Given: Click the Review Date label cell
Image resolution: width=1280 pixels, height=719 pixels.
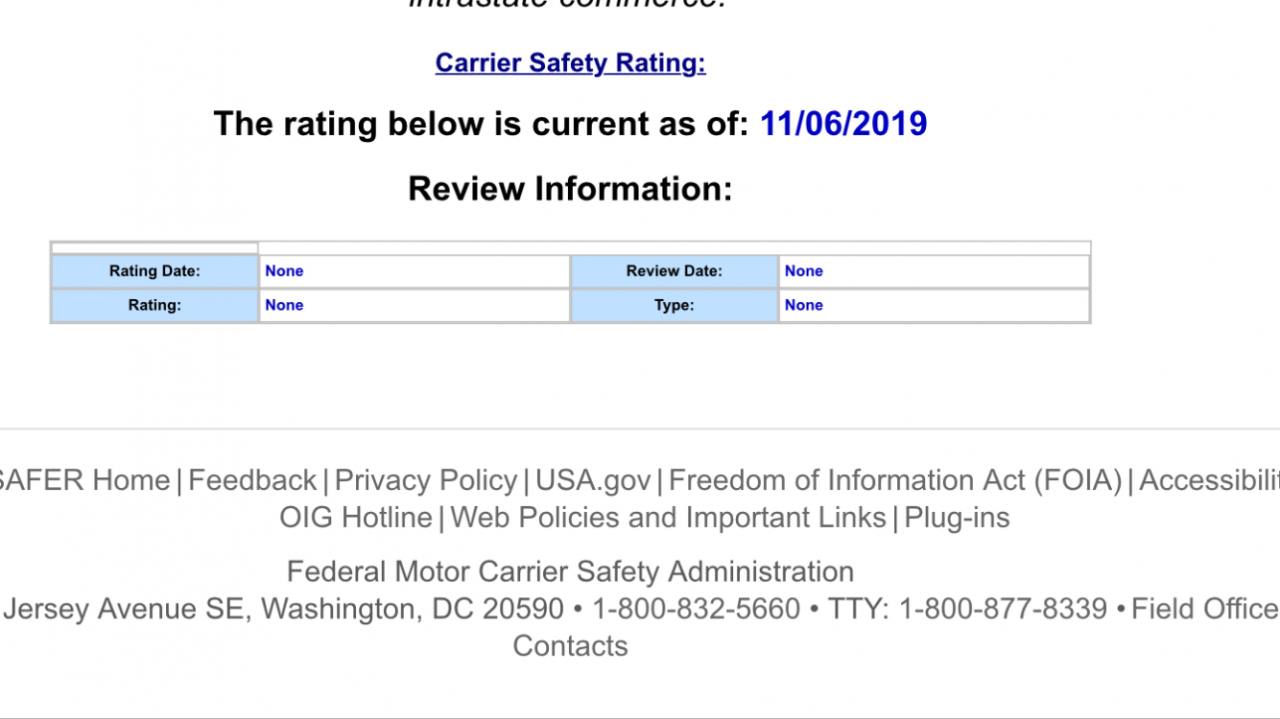Looking at the screenshot, I should (x=674, y=271).
